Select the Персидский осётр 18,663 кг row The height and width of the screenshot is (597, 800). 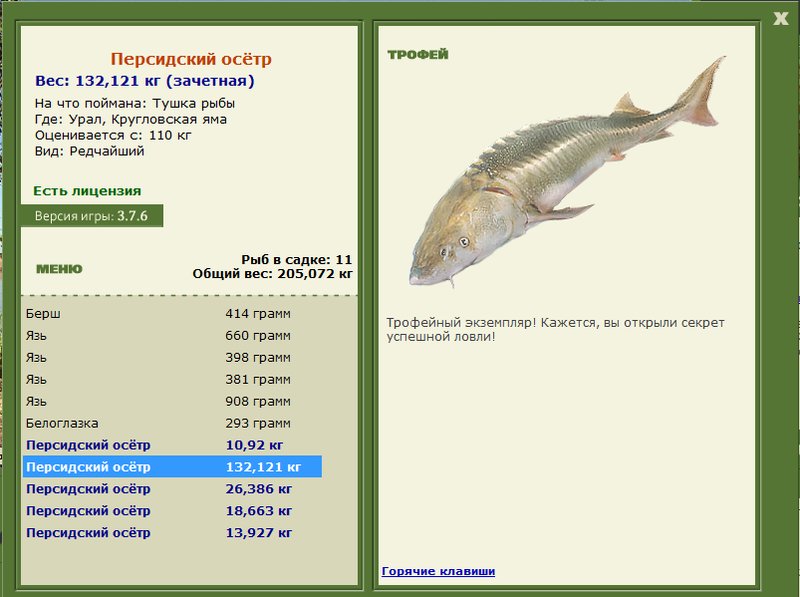pos(172,511)
